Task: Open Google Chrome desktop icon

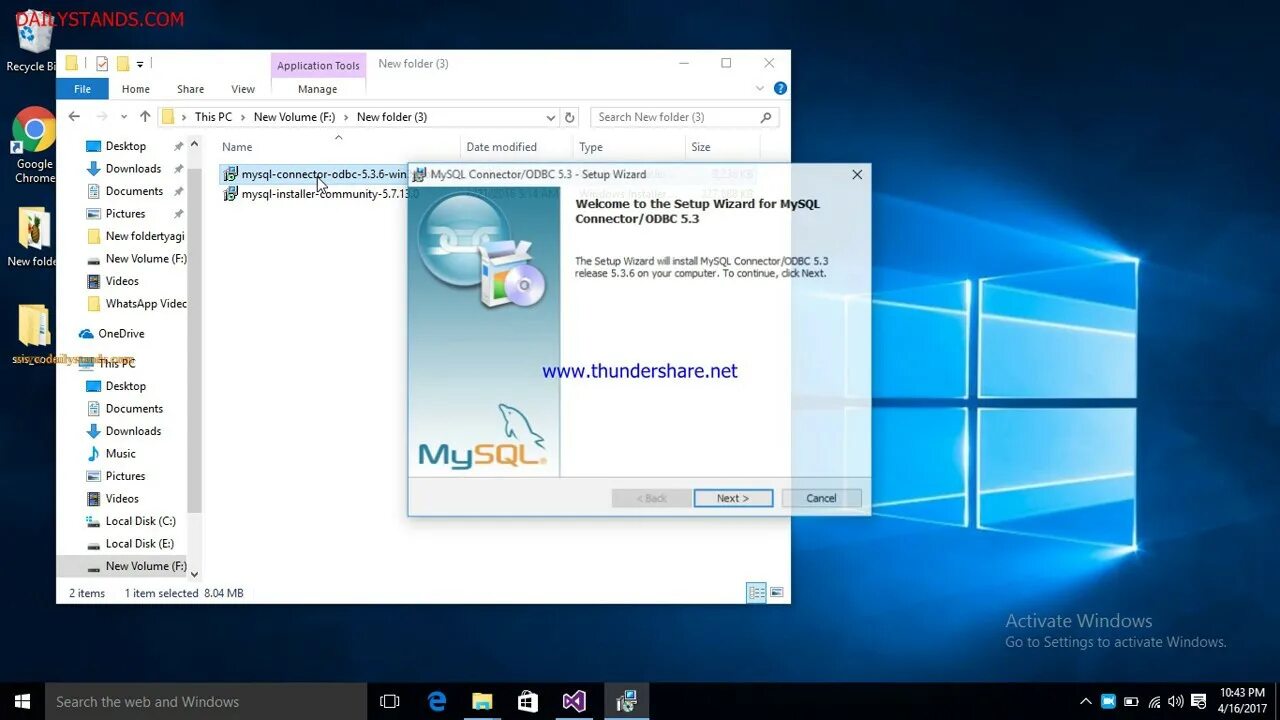Action: (34, 146)
